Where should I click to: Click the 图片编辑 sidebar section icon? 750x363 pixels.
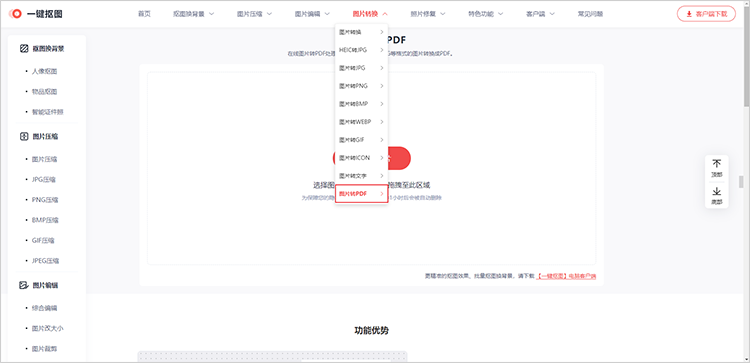[23, 285]
